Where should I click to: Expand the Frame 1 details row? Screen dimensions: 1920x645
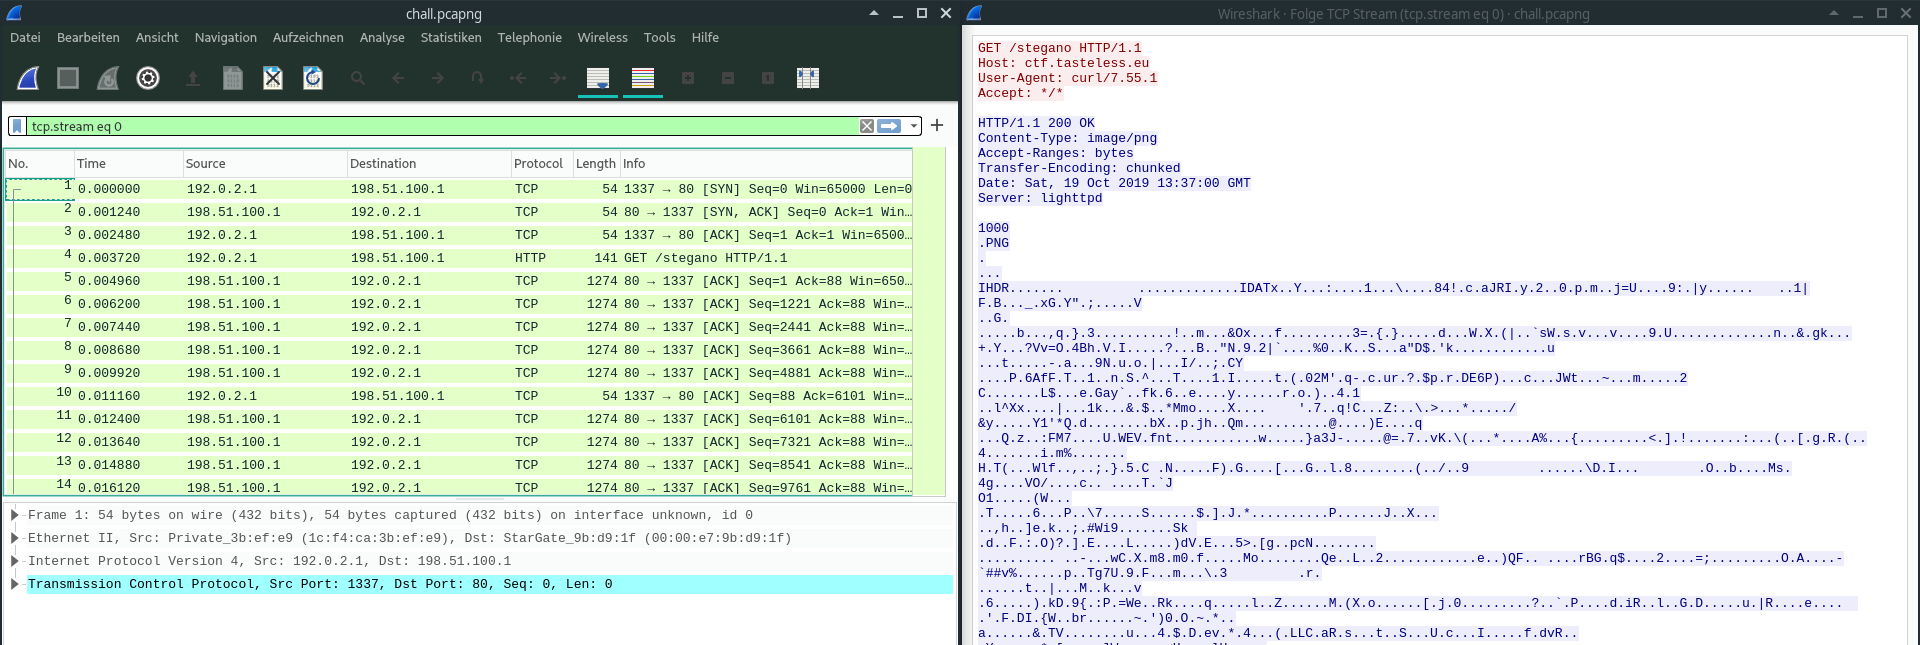coord(14,515)
